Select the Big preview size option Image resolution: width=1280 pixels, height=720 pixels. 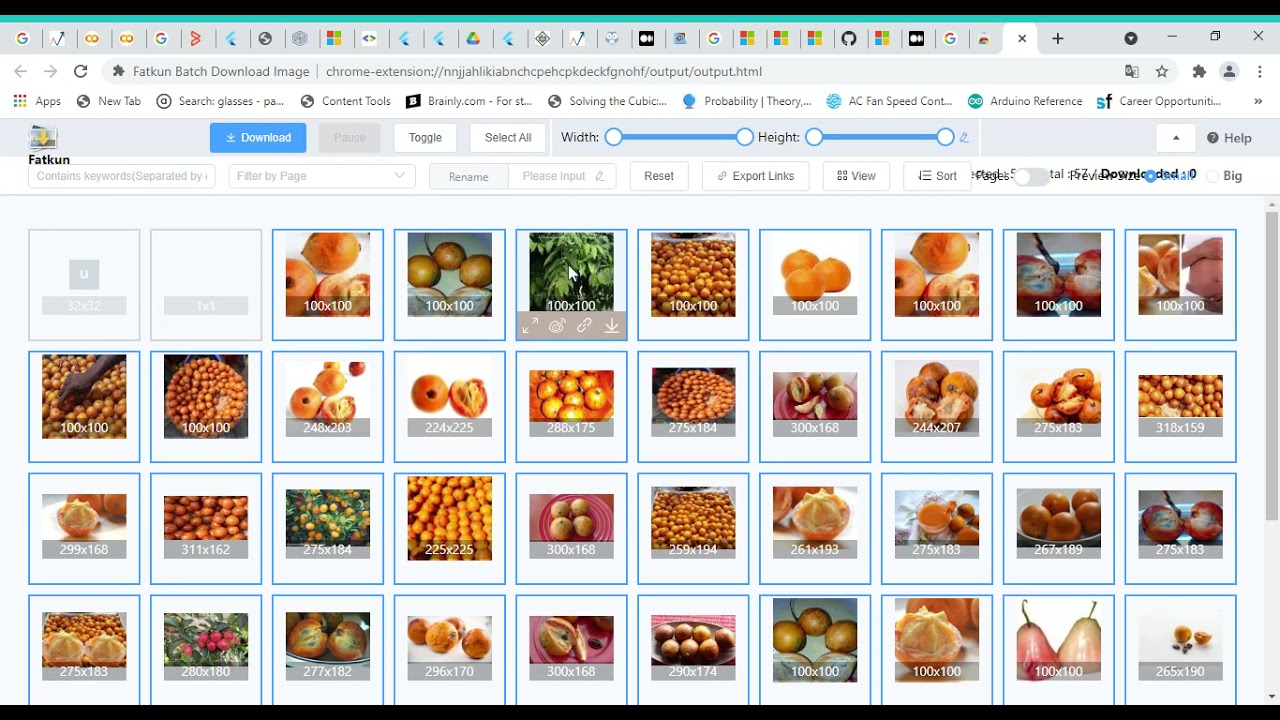tap(1213, 176)
